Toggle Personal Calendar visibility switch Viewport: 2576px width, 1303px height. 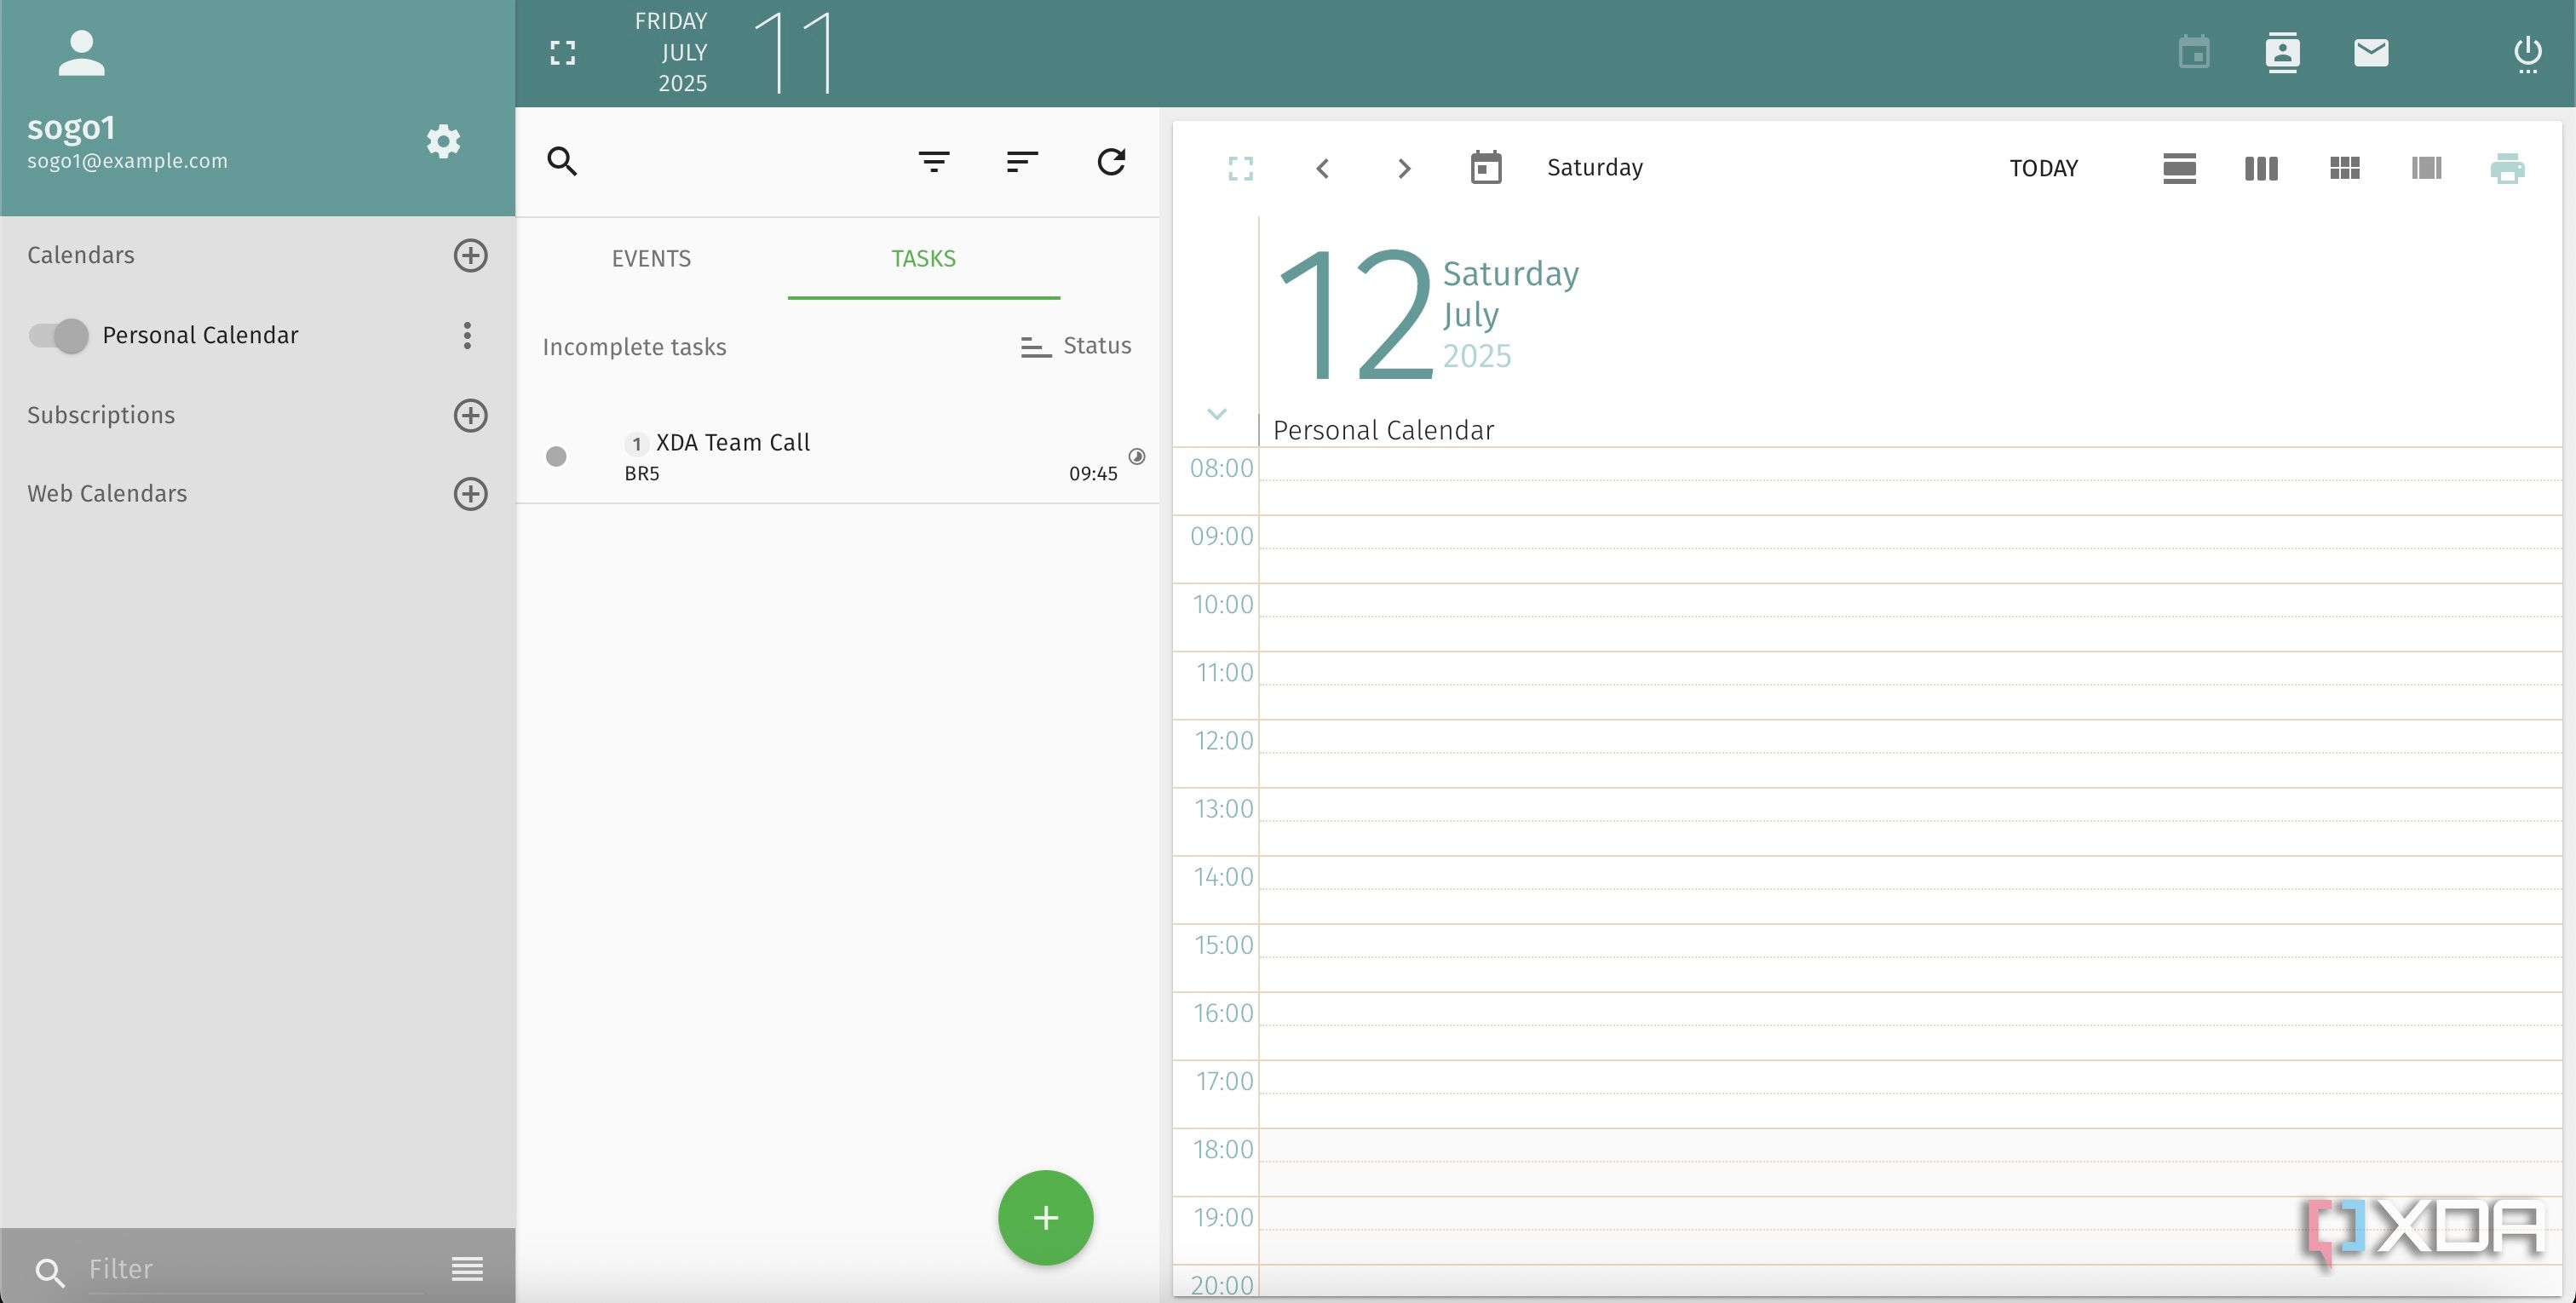[58, 336]
